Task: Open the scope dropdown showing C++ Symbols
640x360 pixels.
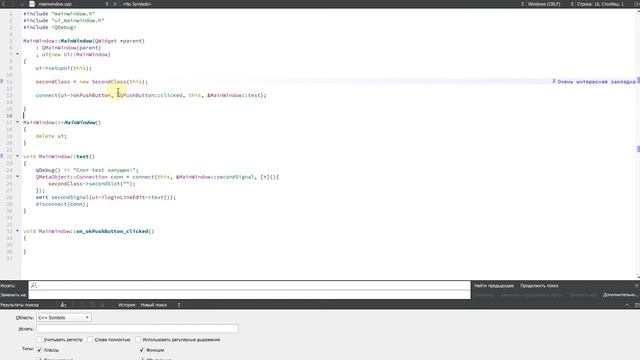Action: [64, 317]
